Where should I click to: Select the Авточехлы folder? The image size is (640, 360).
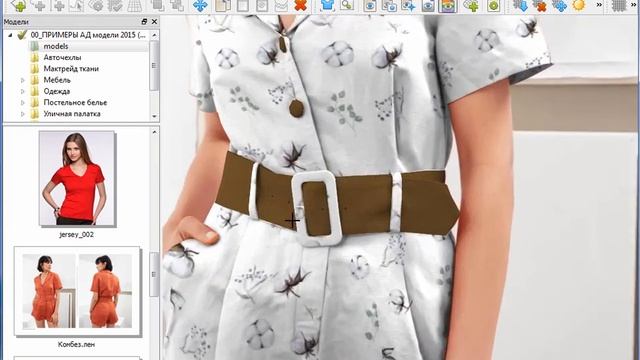(x=62, y=58)
